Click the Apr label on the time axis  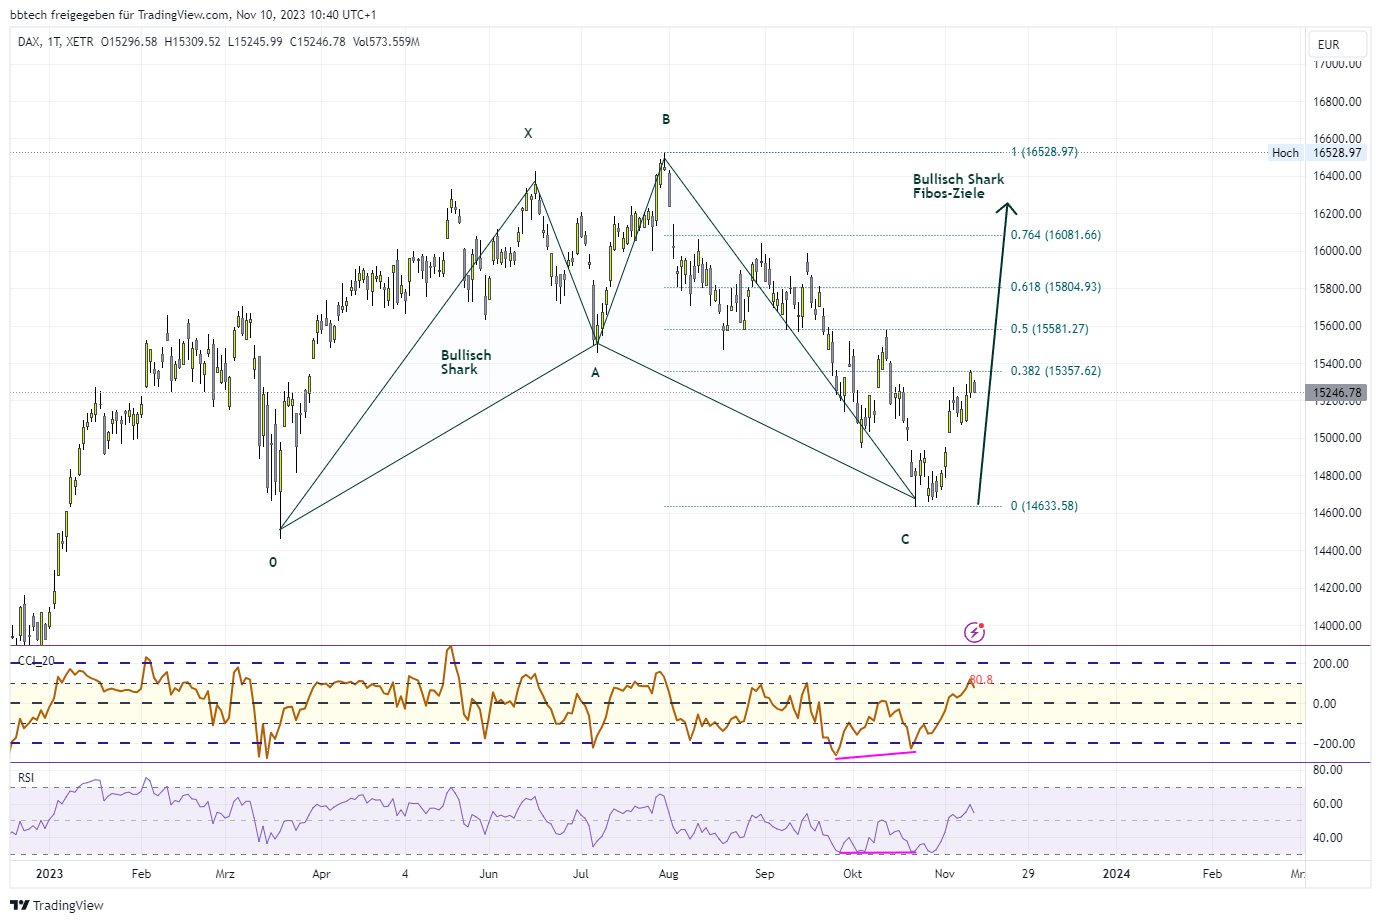pos(321,874)
